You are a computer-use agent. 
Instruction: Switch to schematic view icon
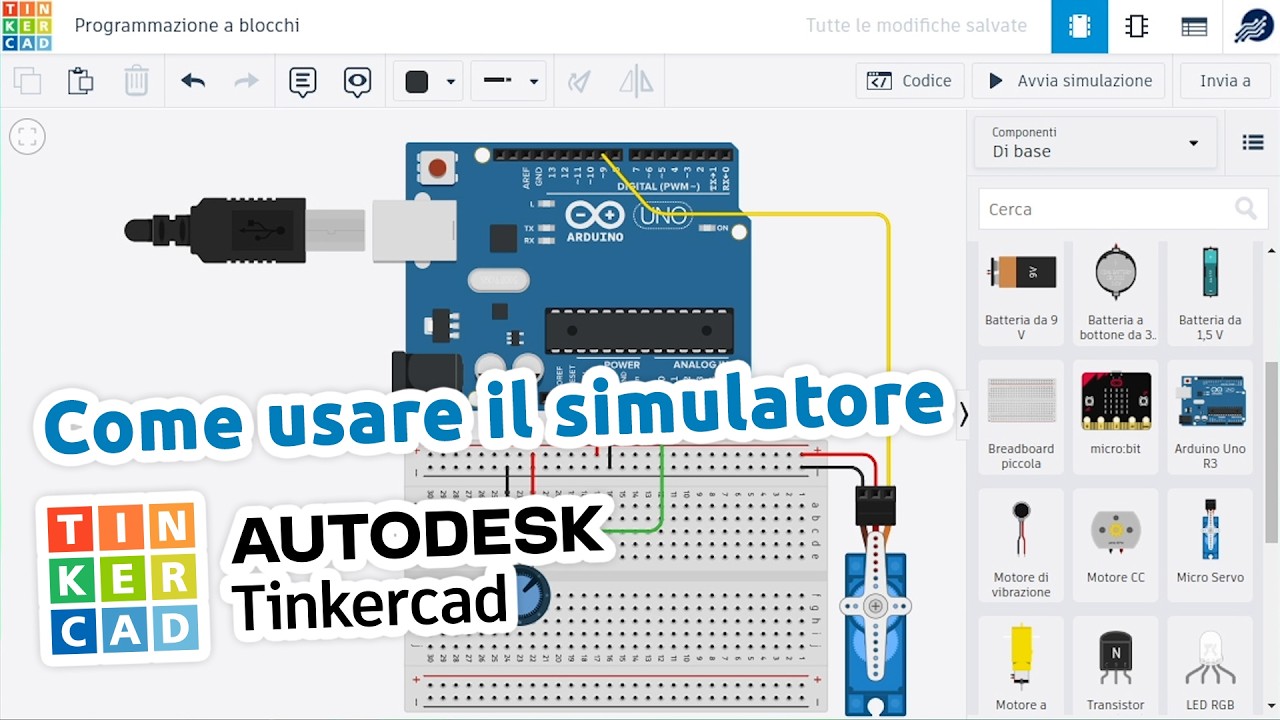(x=1136, y=26)
